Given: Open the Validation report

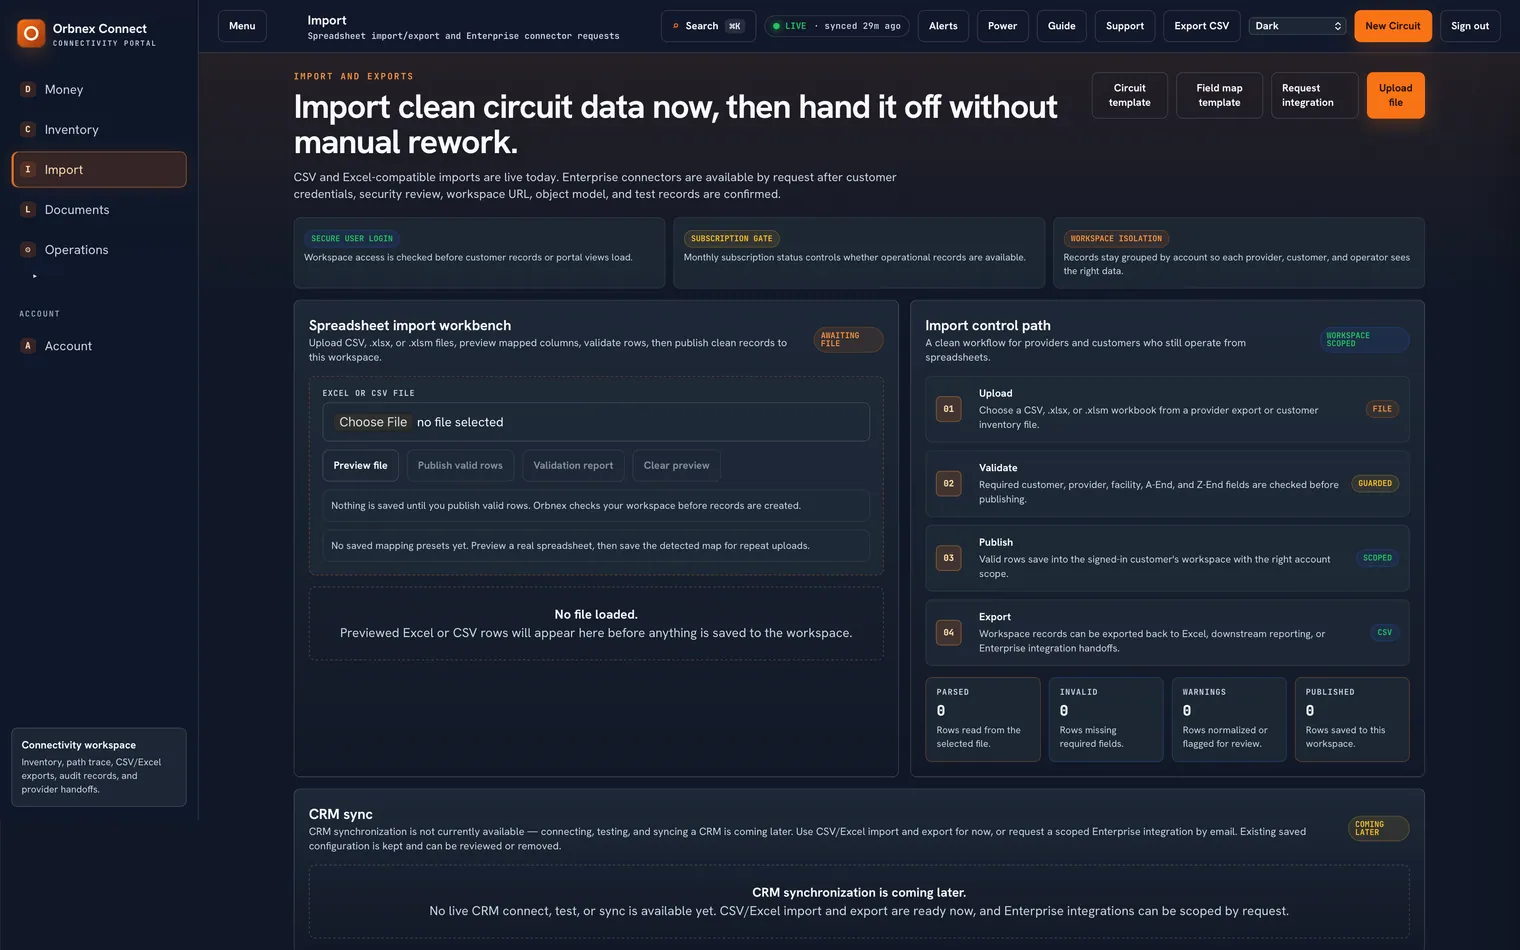Looking at the screenshot, I should click(x=574, y=465).
